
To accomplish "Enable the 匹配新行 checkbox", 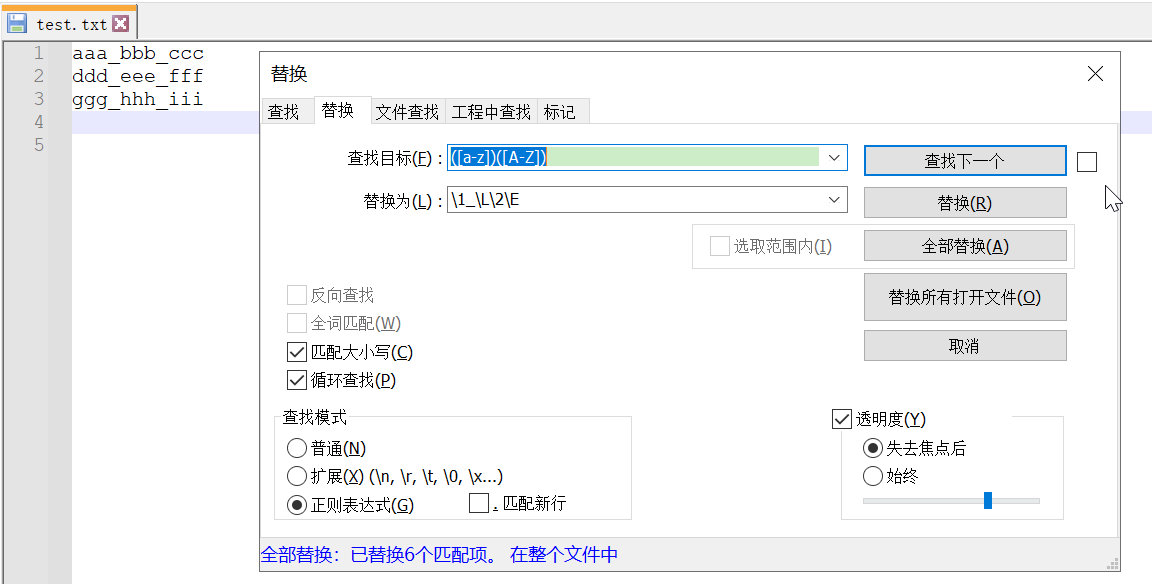I will [x=479, y=503].
